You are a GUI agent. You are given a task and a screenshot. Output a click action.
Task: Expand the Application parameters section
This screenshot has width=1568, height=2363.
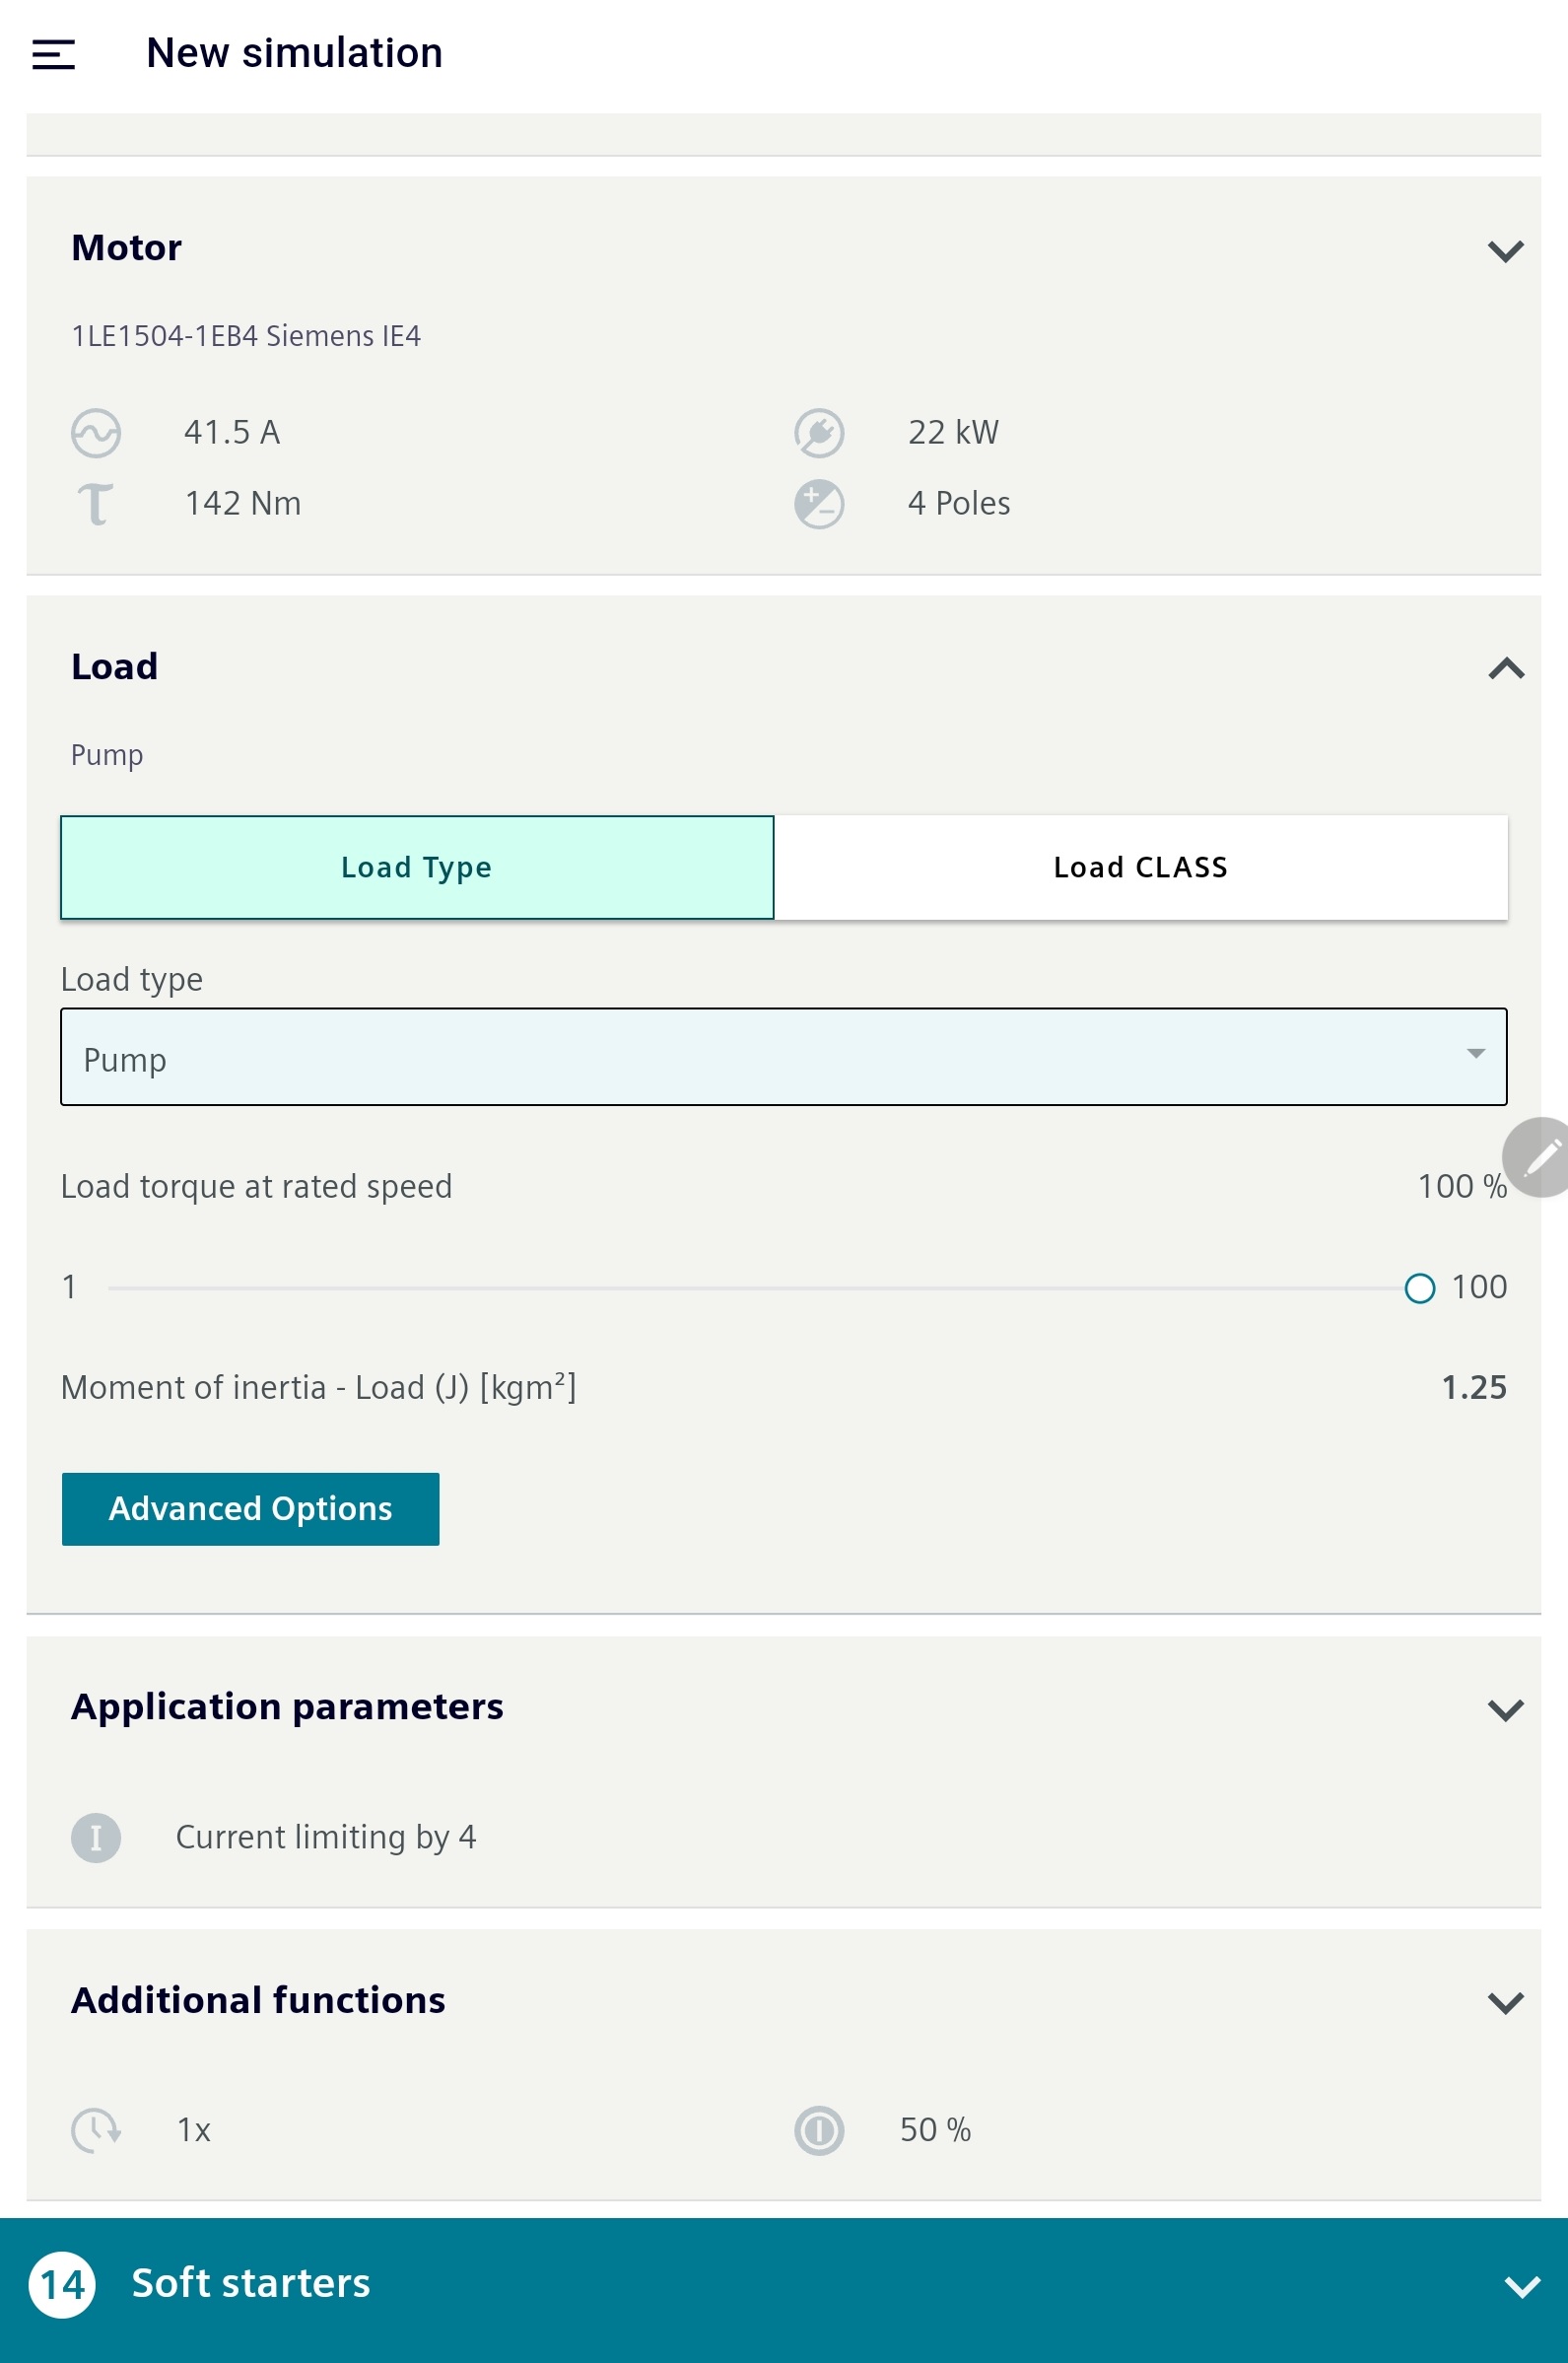pyautogui.click(x=1505, y=1709)
